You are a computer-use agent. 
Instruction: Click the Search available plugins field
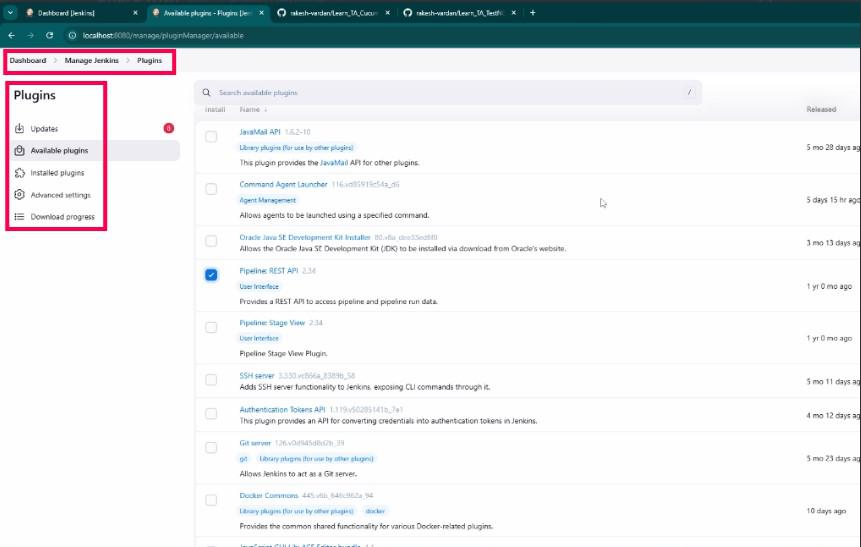448,93
